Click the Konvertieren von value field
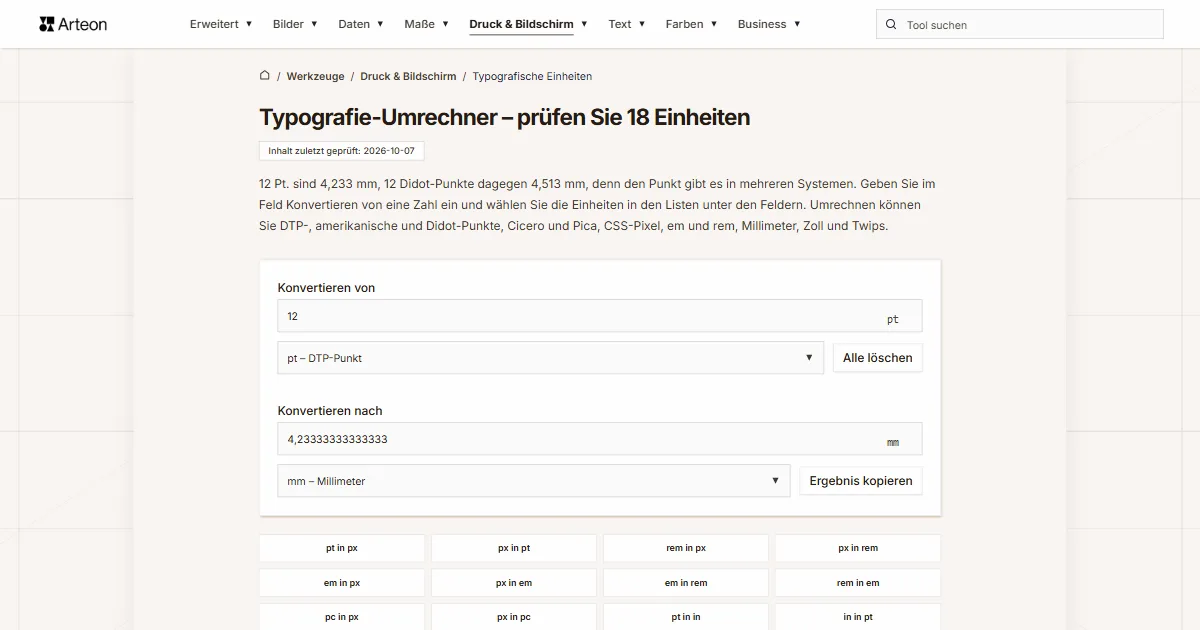 tap(599, 316)
